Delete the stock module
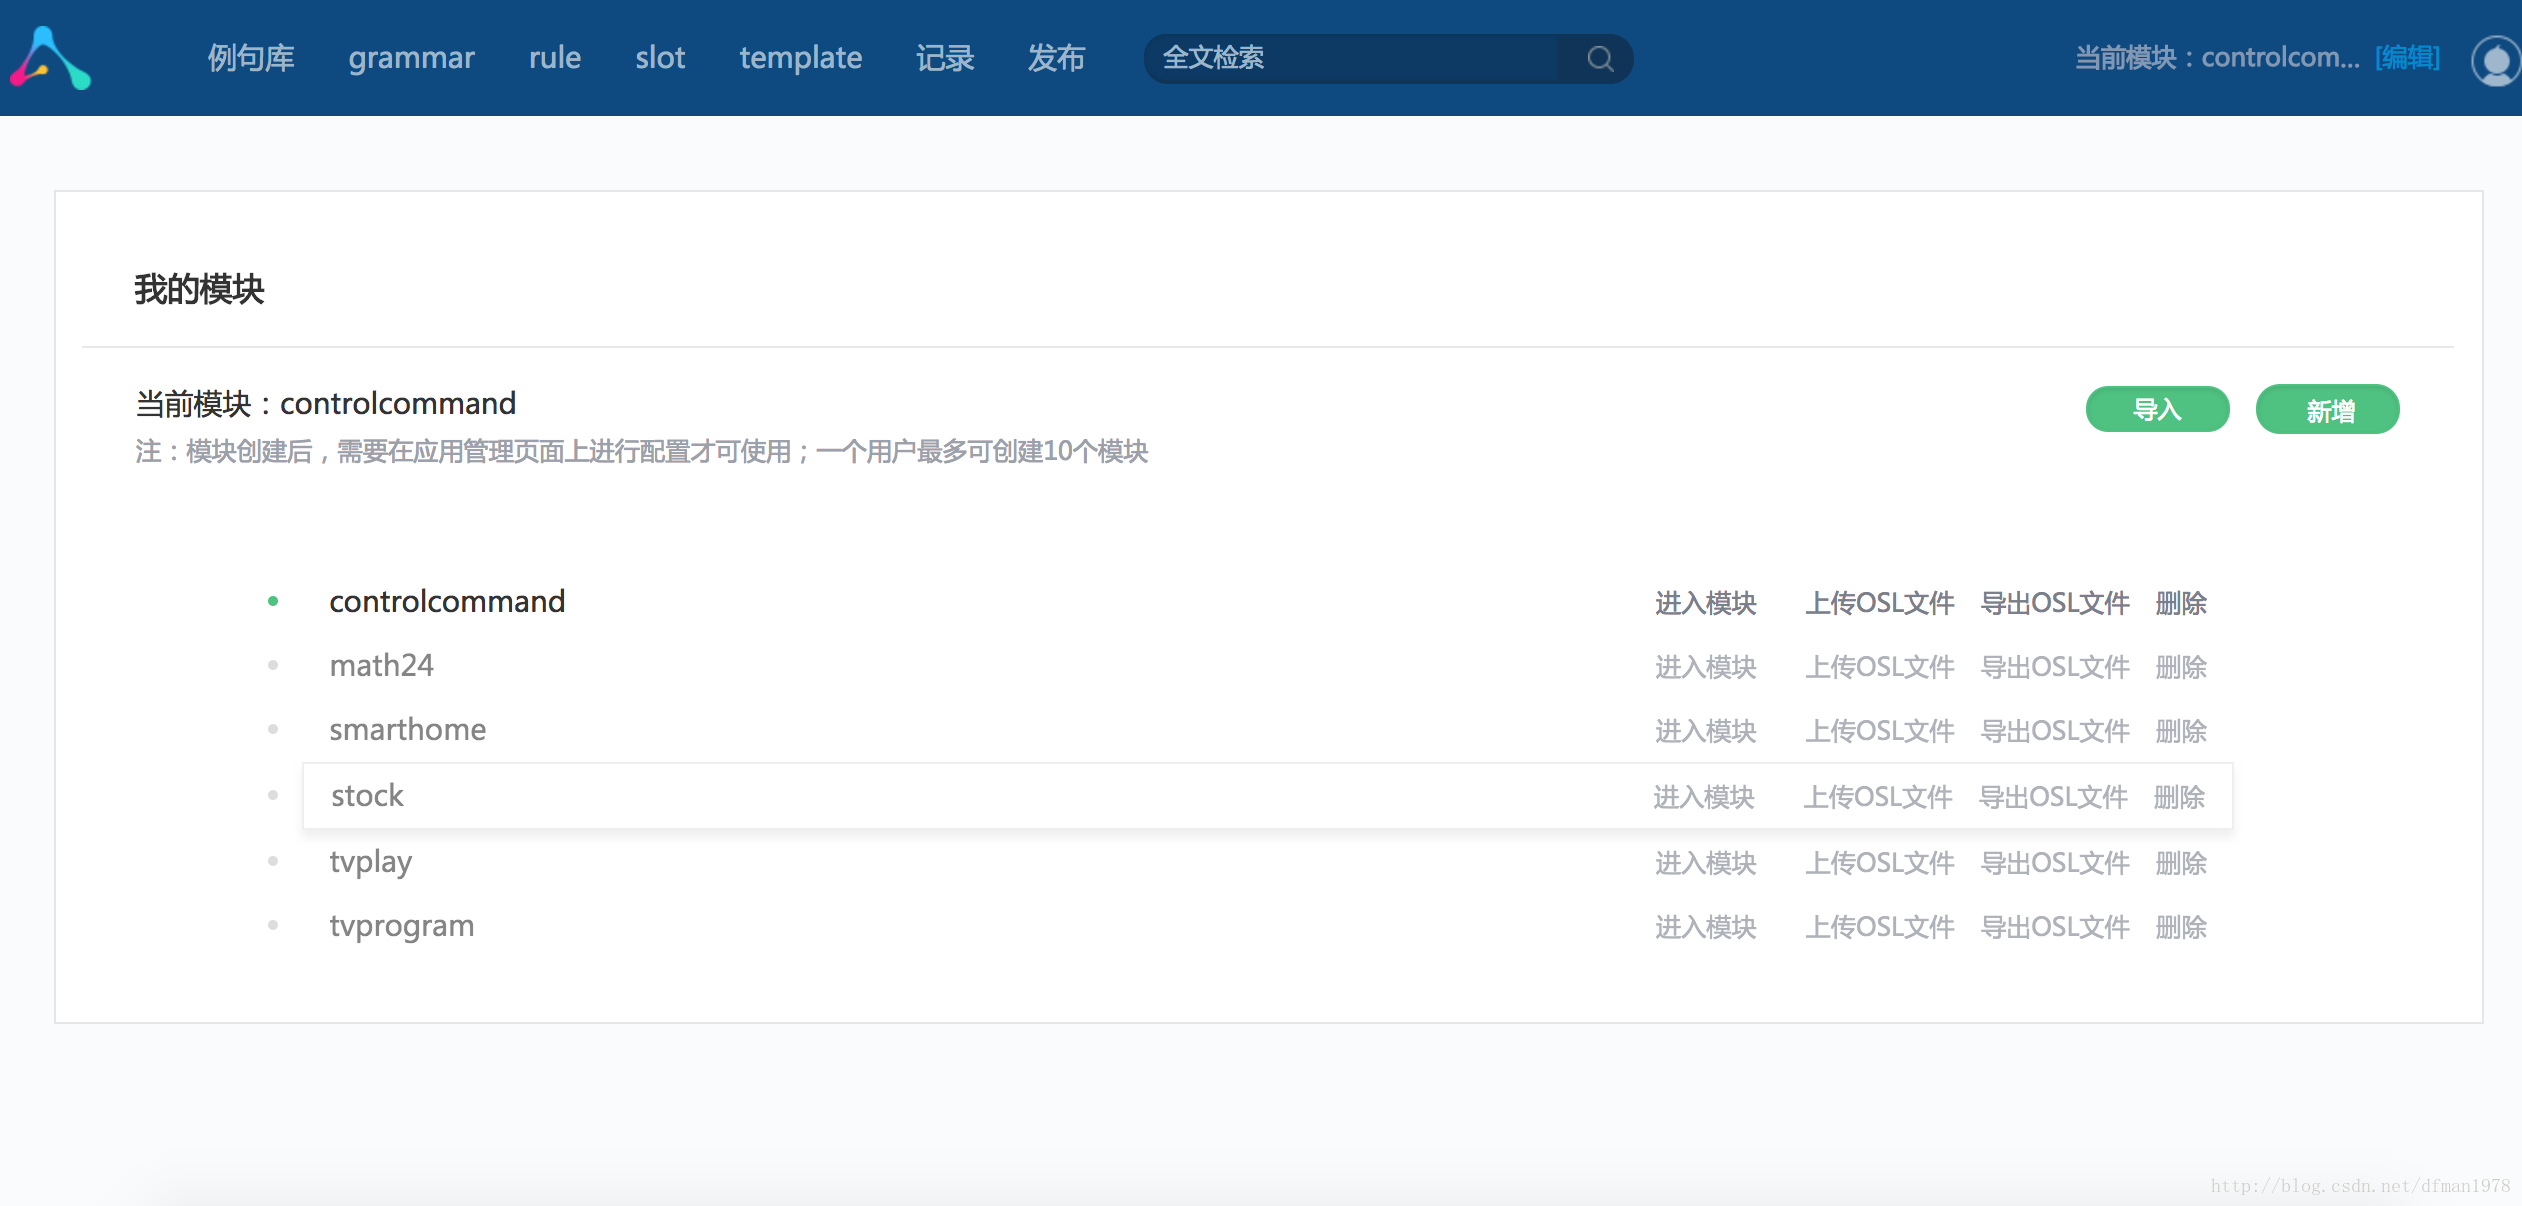Screen dimensions: 2522x1206 (2178, 797)
